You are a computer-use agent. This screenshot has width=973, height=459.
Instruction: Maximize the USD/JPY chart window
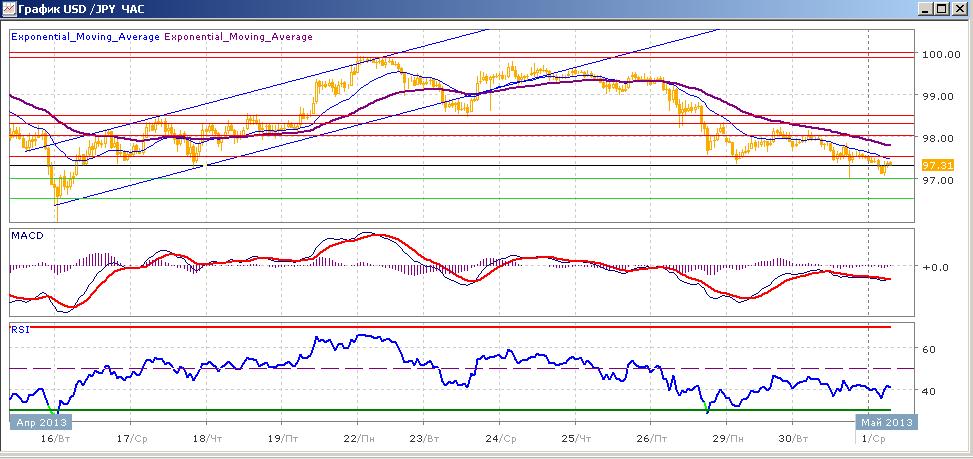pos(942,9)
